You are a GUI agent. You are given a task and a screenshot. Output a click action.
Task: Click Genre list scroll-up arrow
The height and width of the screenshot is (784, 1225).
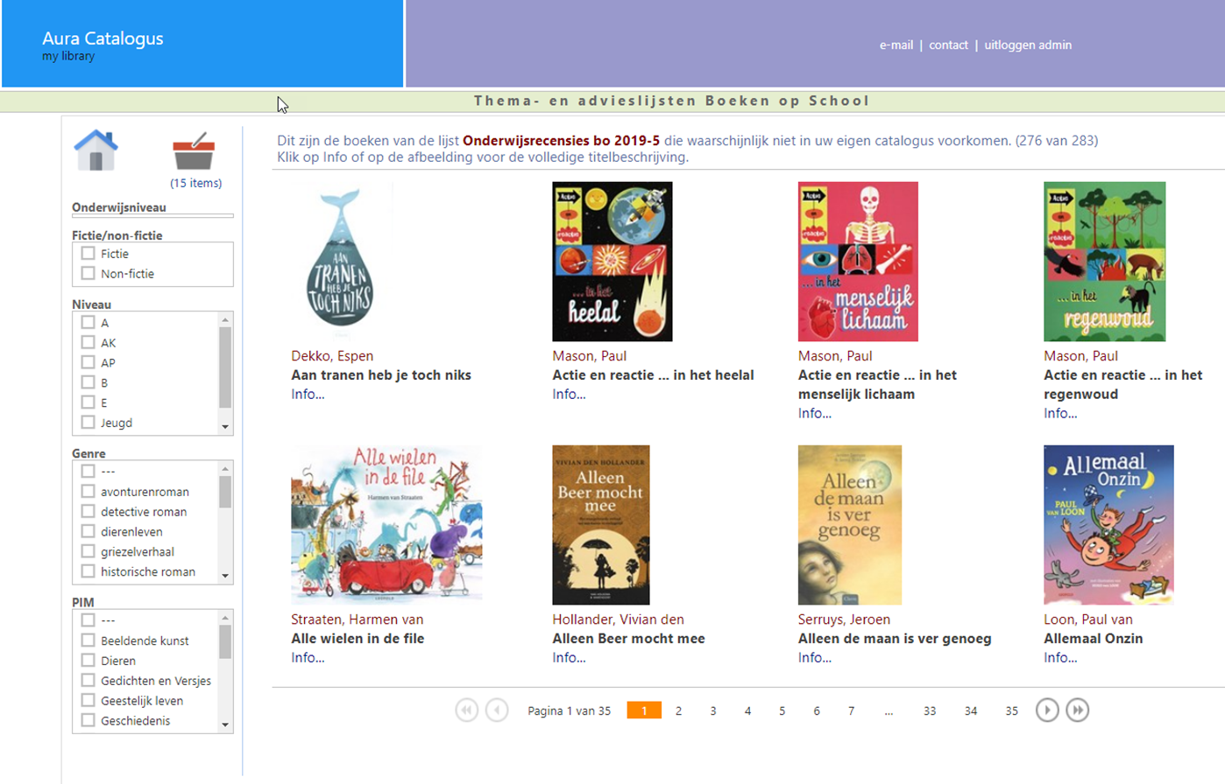[x=225, y=469]
